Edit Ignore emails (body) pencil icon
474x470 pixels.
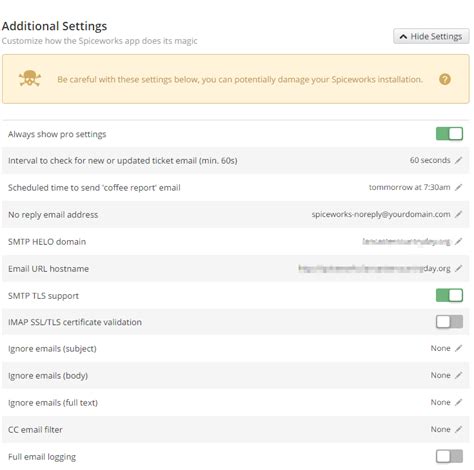click(459, 375)
